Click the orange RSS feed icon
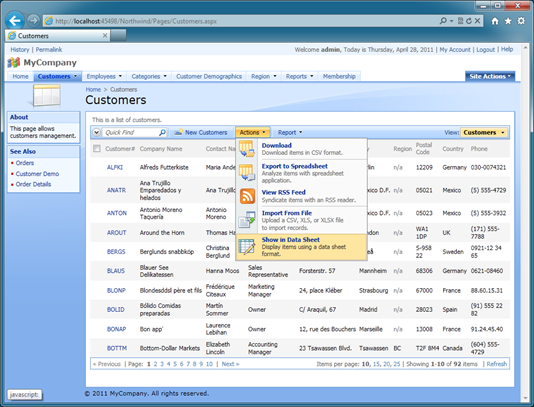 pos(247,196)
